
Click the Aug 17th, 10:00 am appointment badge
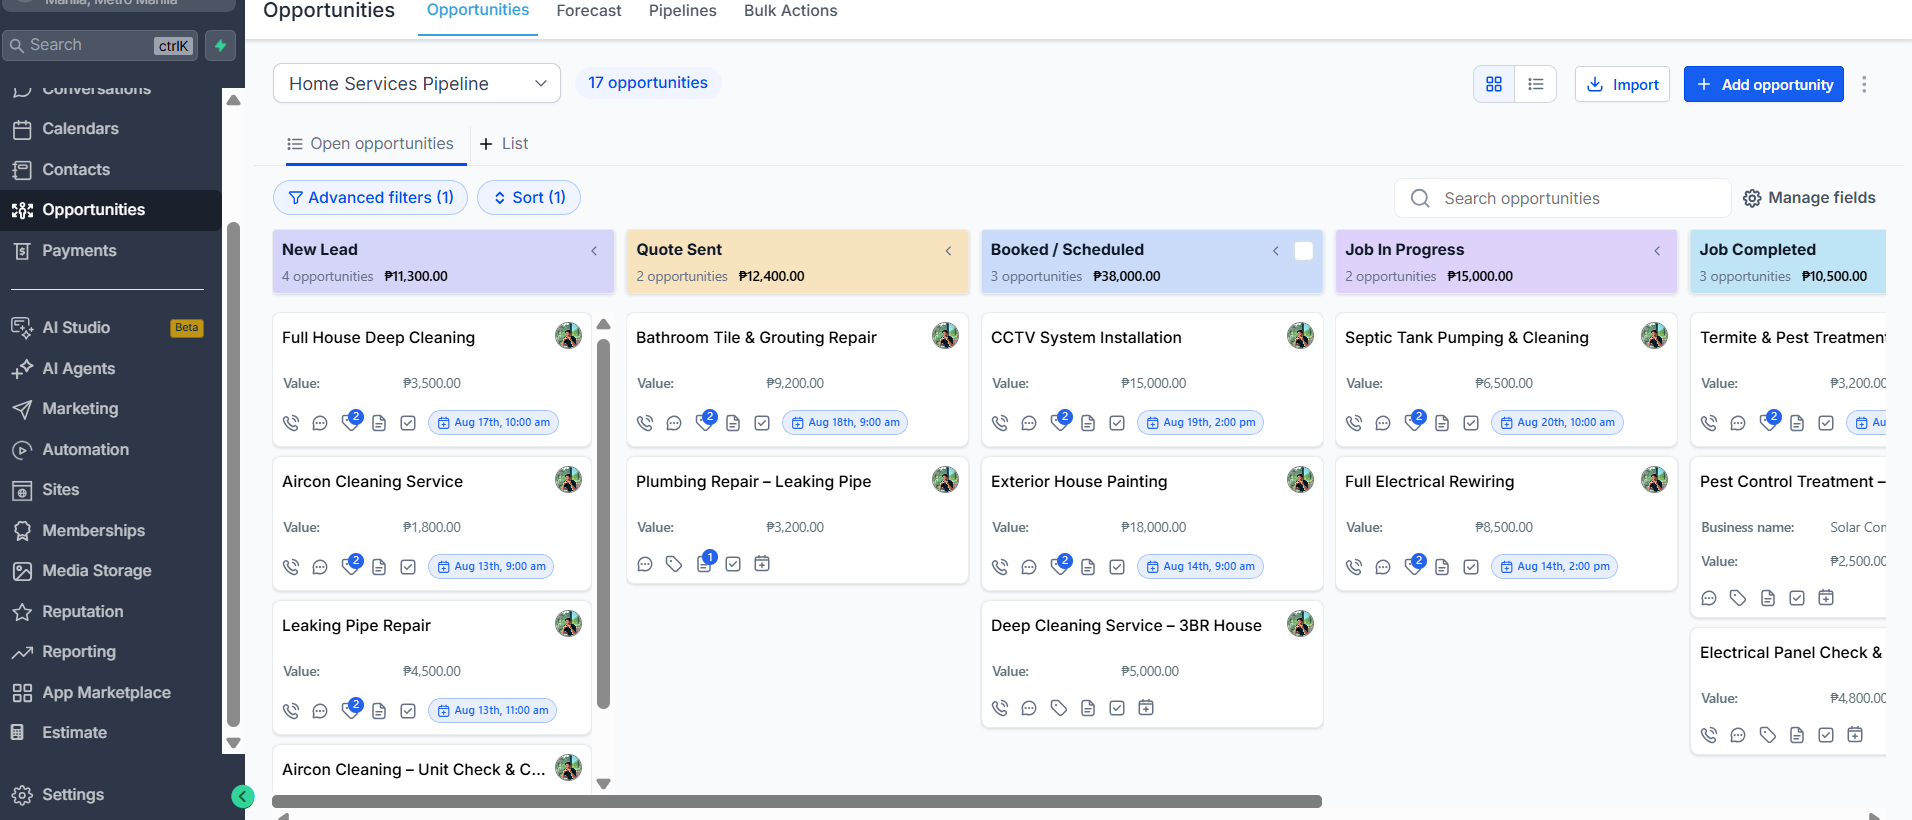point(494,423)
